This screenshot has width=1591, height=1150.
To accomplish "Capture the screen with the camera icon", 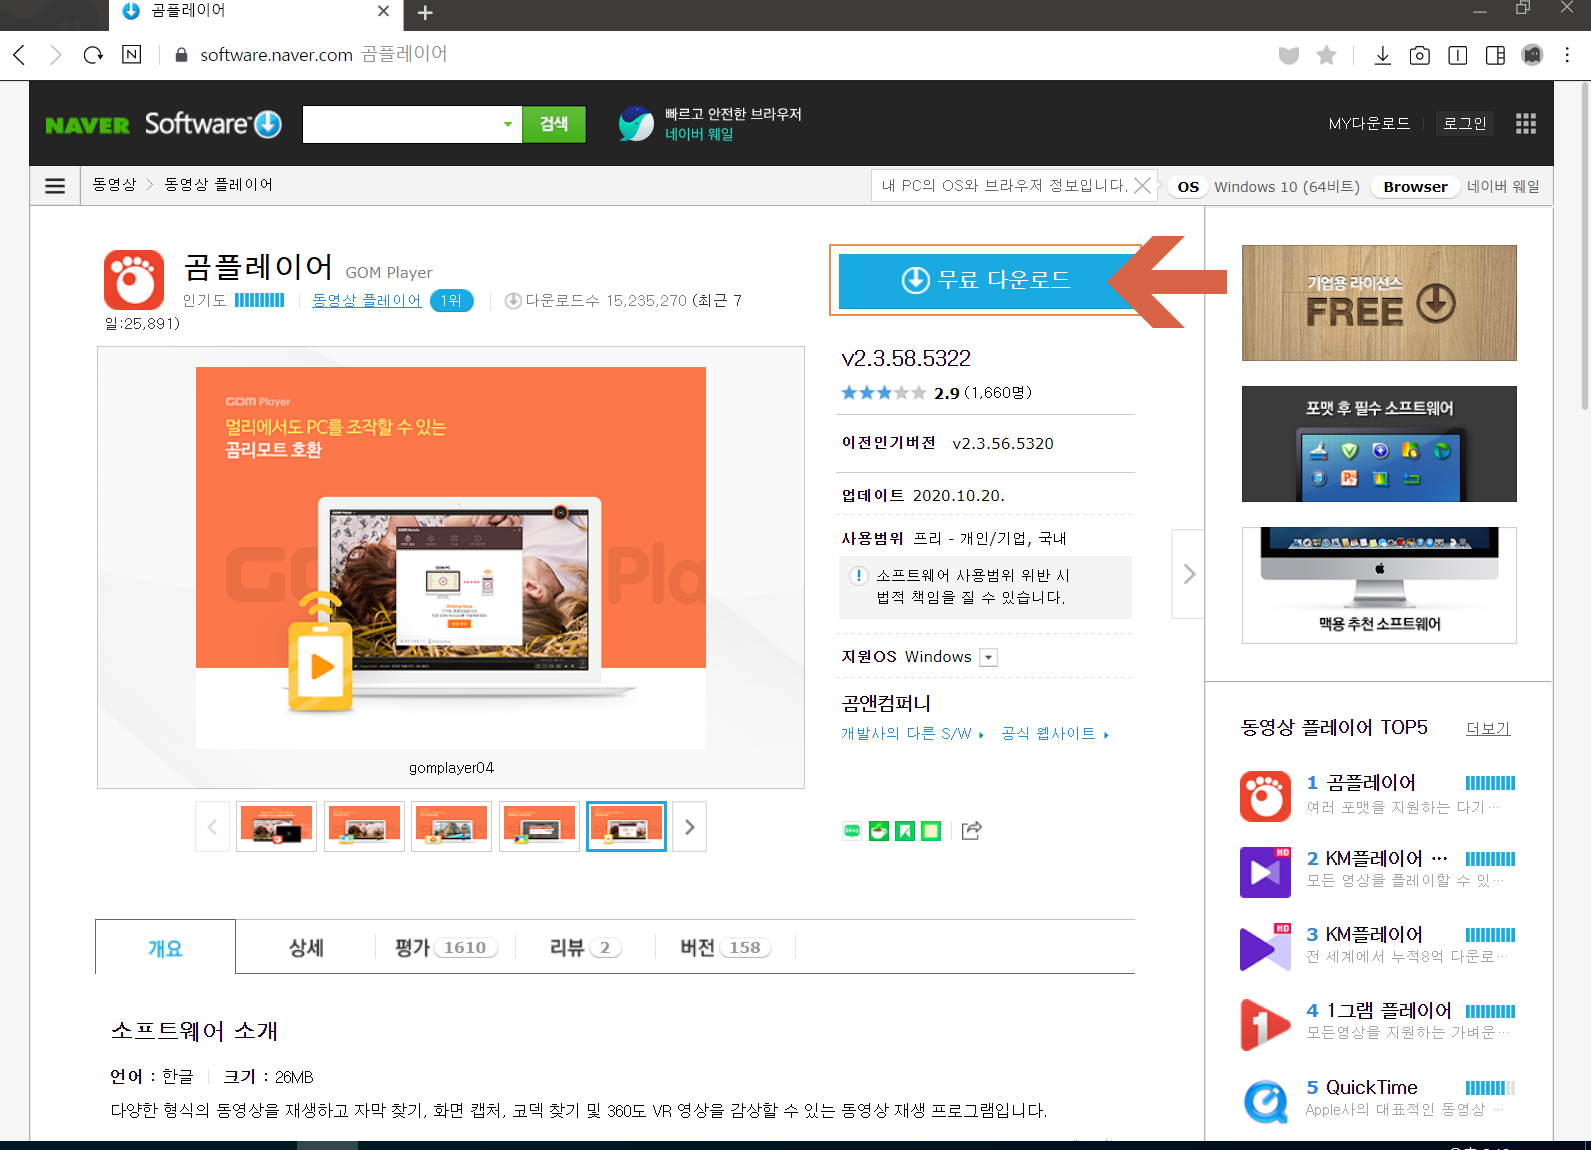I will coord(1419,55).
